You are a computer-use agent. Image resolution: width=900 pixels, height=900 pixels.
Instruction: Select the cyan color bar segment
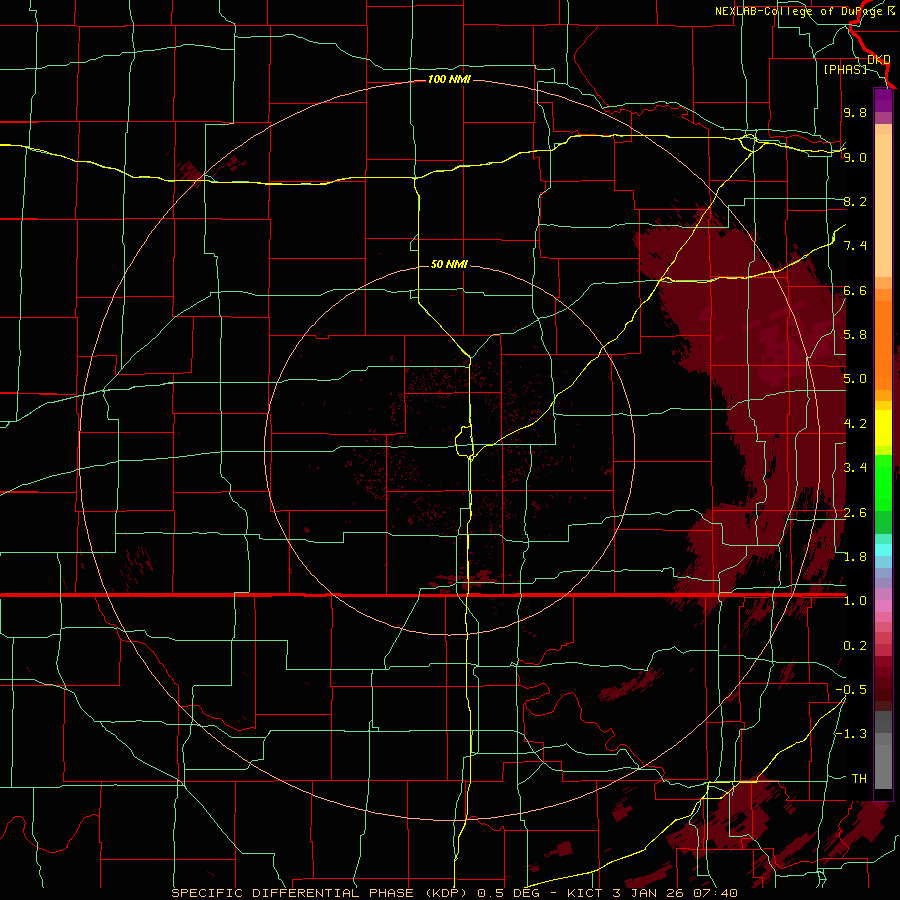(x=883, y=549)
